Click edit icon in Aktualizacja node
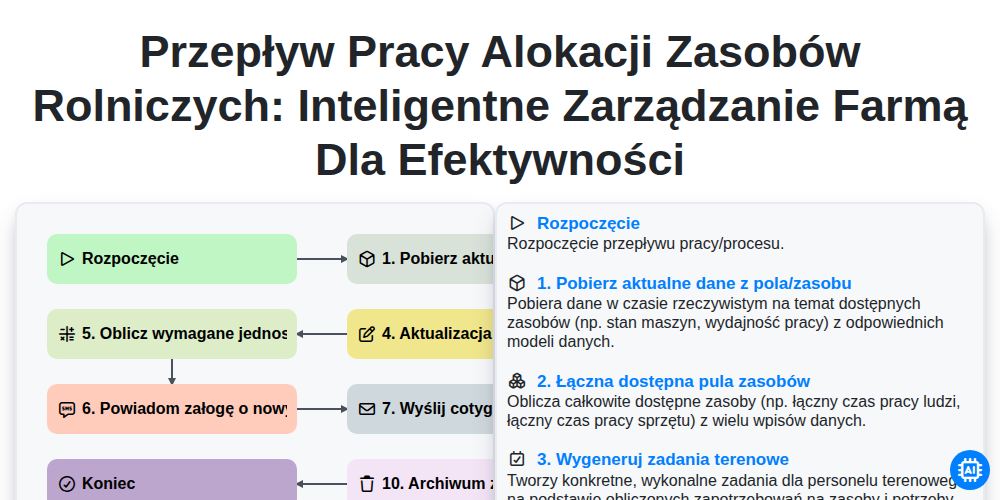The width and height of the screenshot is (1000, 500). (x=367, y=334)
